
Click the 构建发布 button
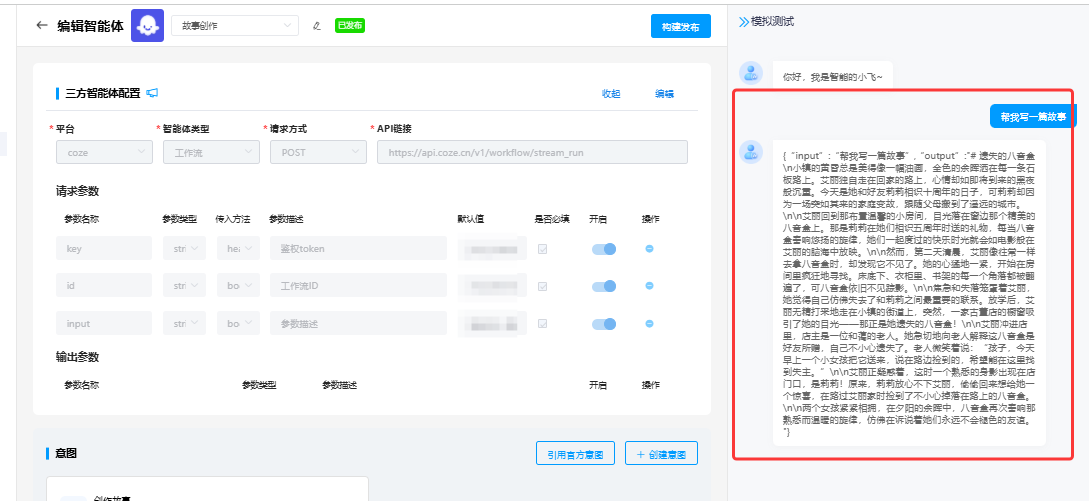680,26
